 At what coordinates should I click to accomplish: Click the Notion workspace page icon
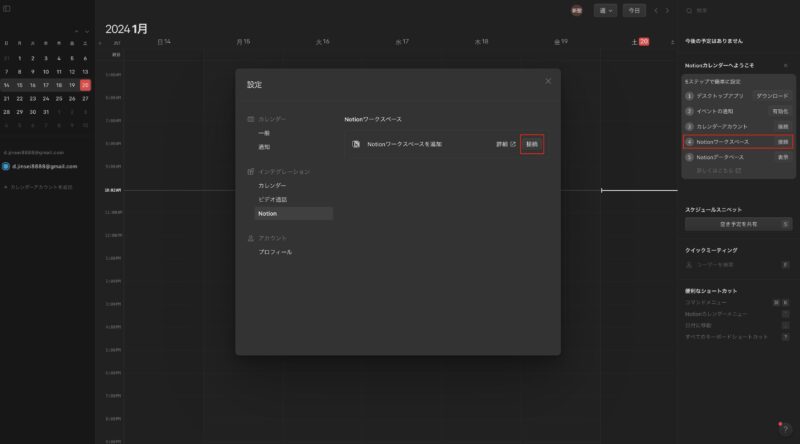tap(356, 144)
